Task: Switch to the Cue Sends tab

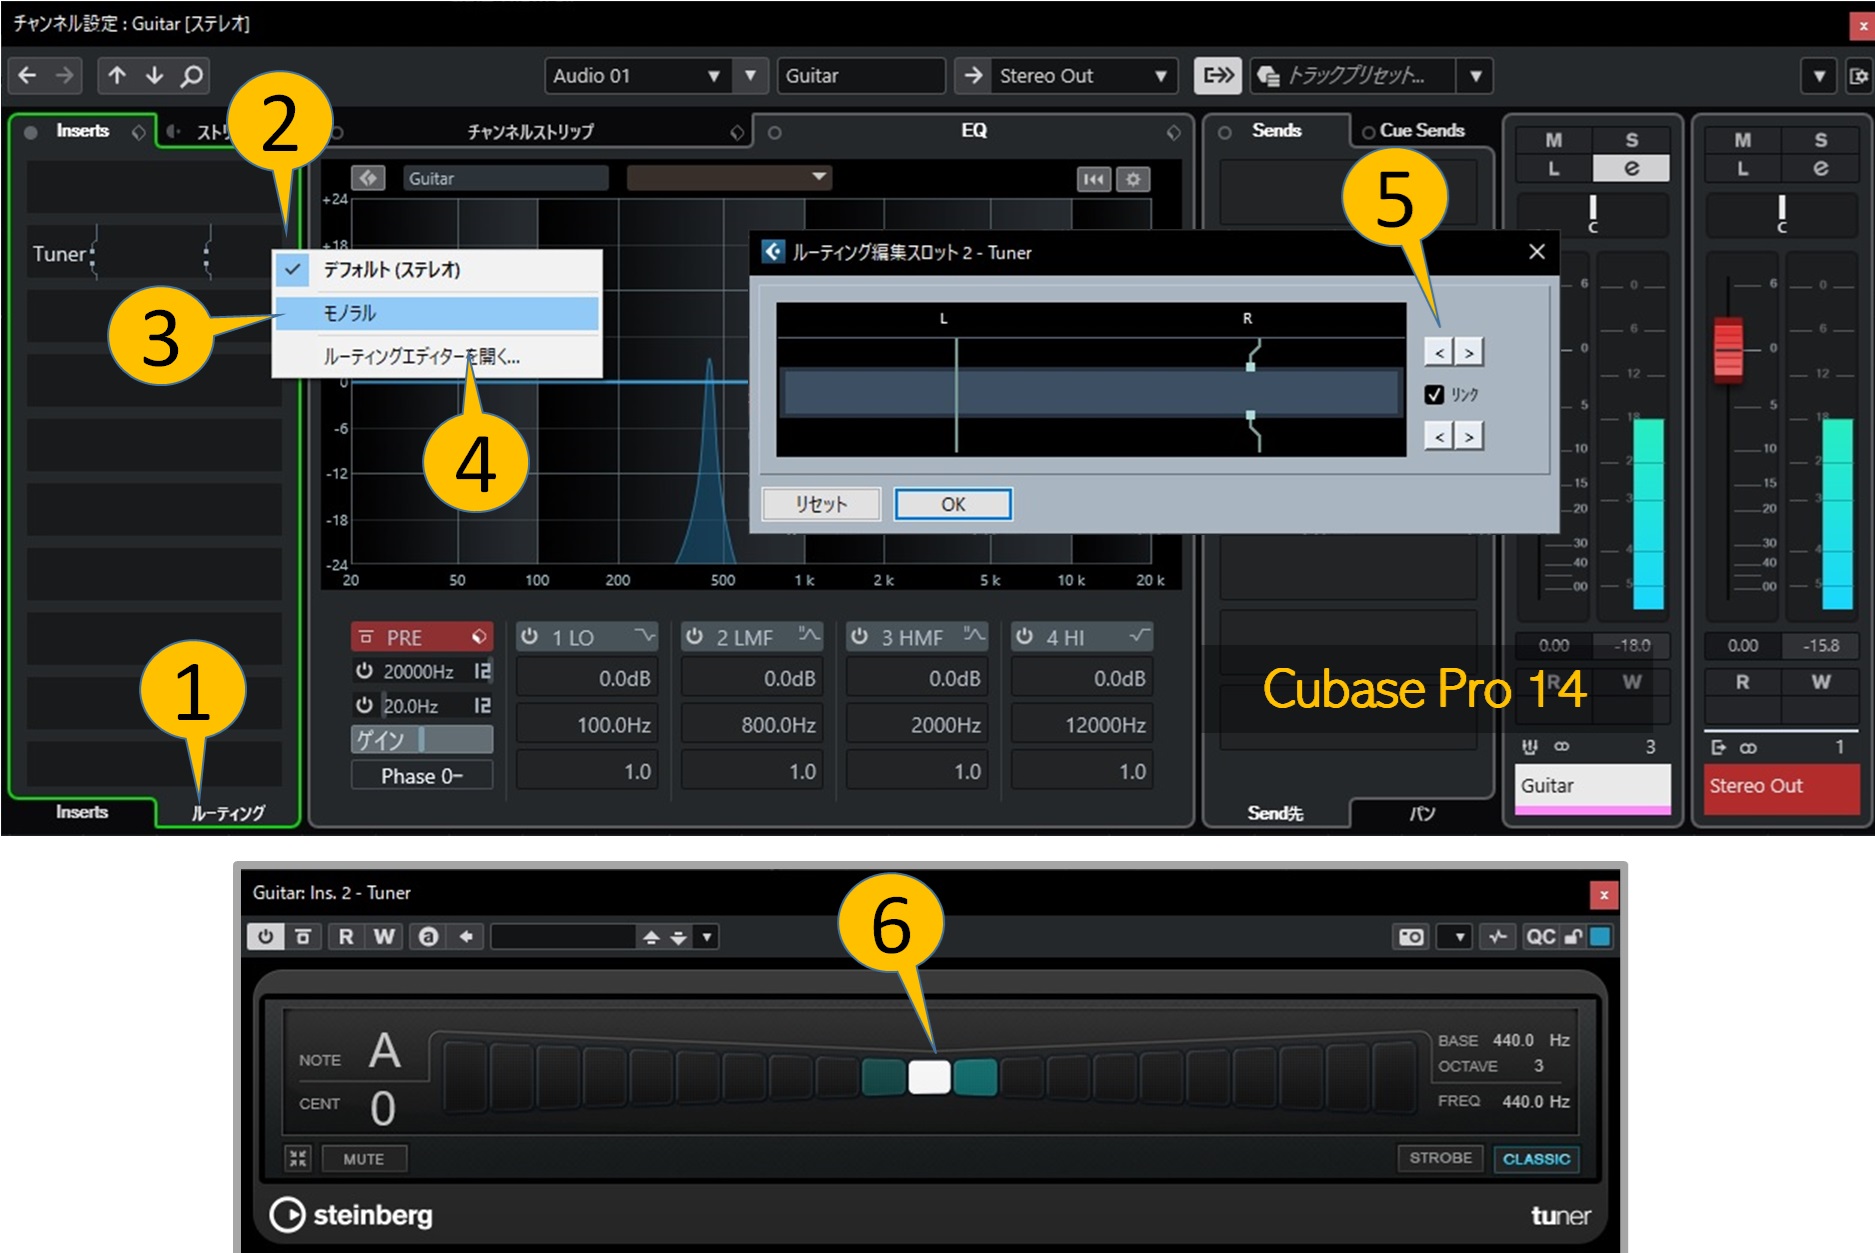Action: pos(1422,130)
